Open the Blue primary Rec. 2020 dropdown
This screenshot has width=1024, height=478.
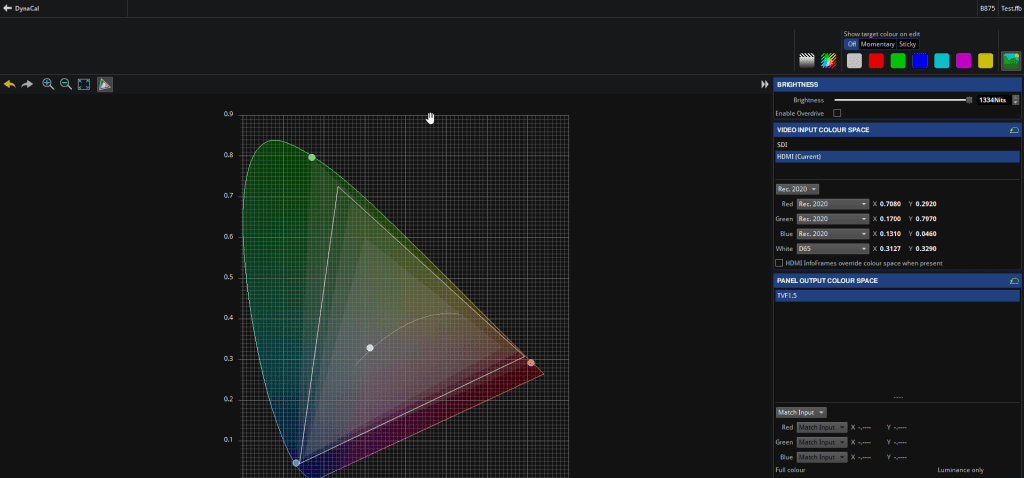[x=833, y=234]
